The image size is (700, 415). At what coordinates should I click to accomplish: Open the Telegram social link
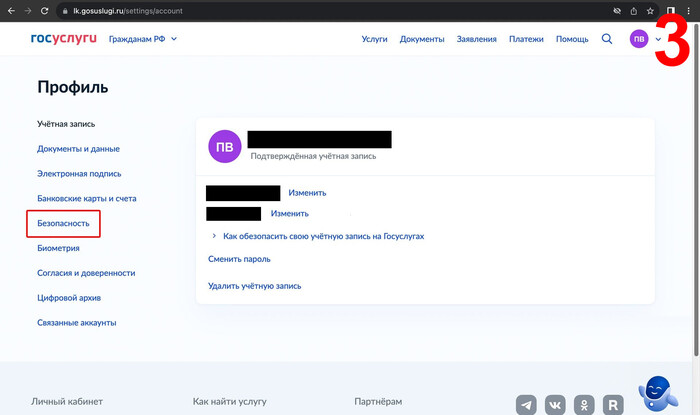coord(526,405)
